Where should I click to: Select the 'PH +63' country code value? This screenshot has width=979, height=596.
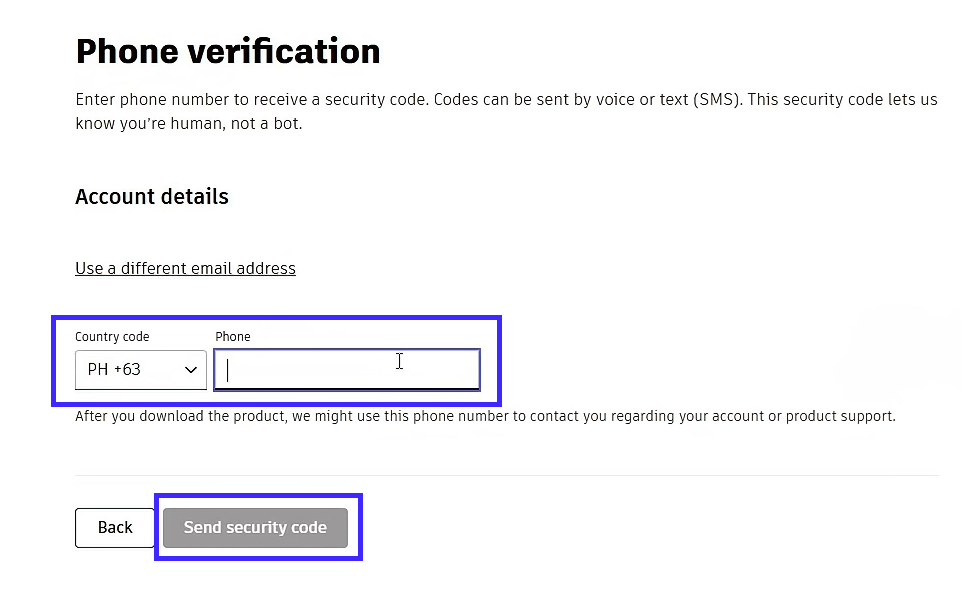click(114, 370)
